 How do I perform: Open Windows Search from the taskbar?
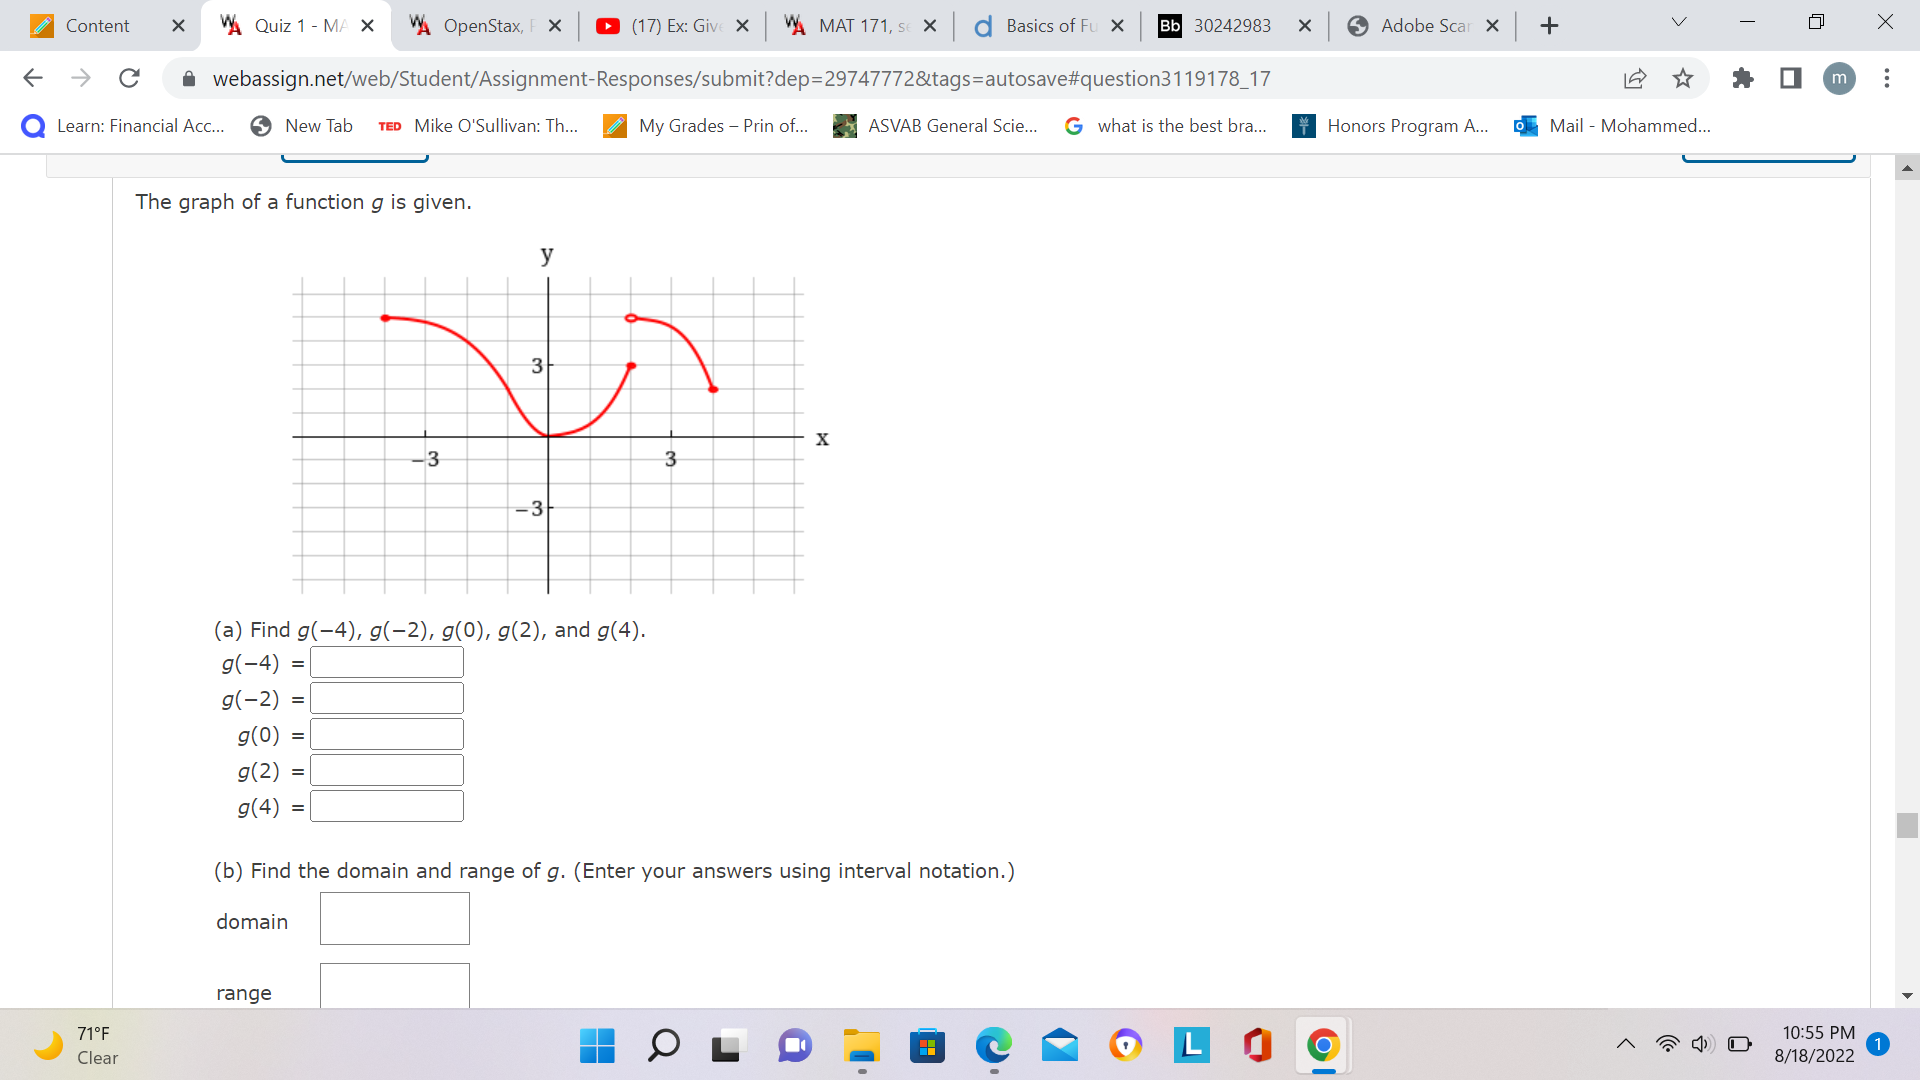pyautogui.click(x=663, y=1046)
